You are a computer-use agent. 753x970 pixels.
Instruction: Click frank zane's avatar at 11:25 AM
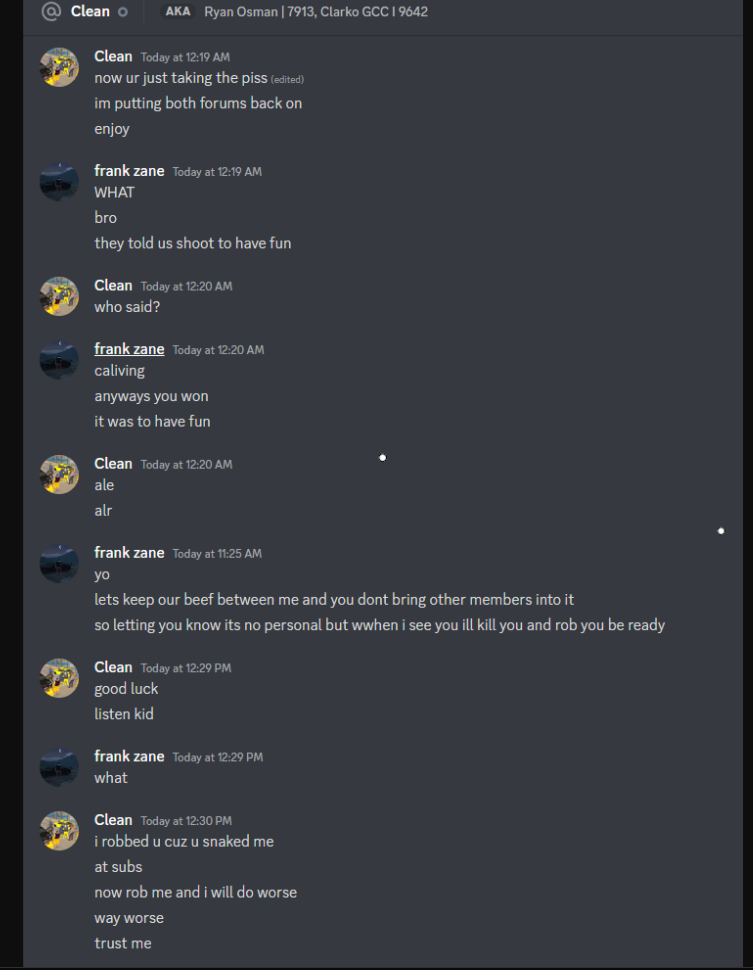(59, 564)
